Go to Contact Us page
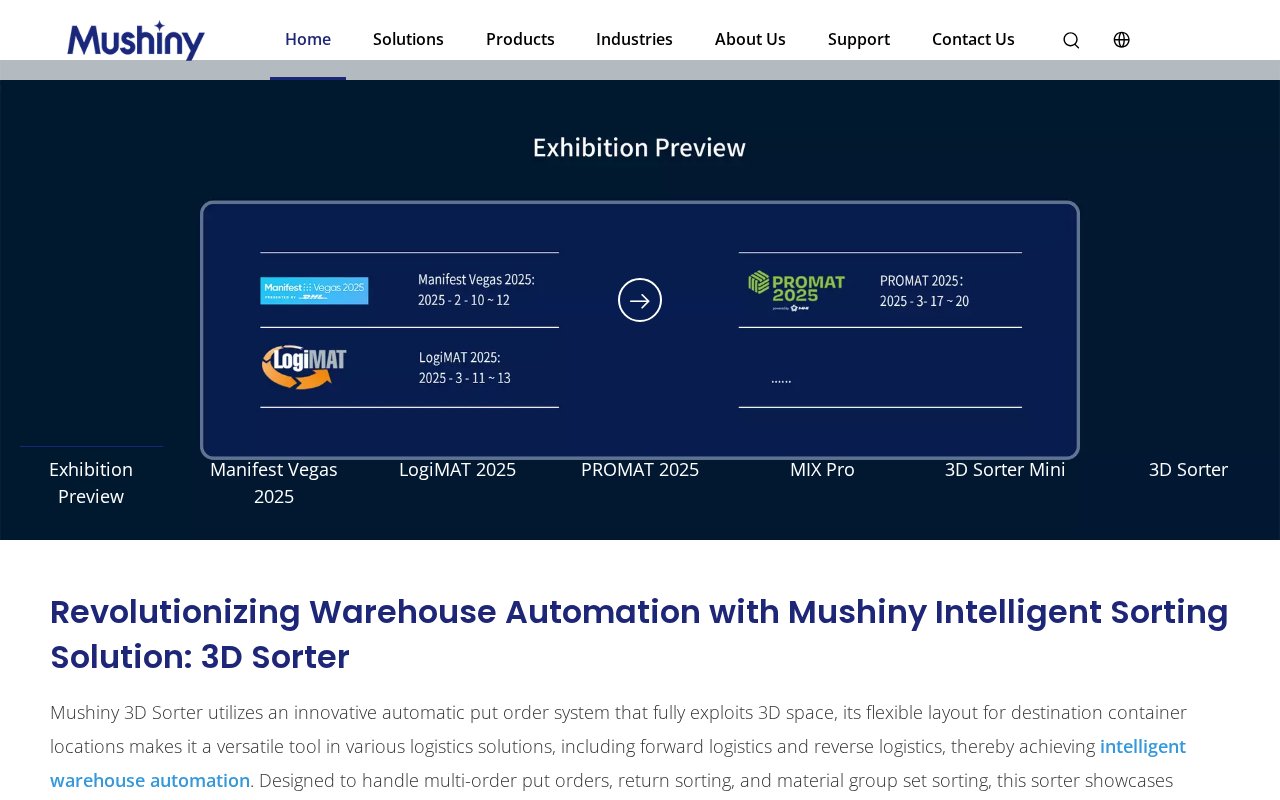Screen dimensions: 1280x800 click(x=973, y=39)
